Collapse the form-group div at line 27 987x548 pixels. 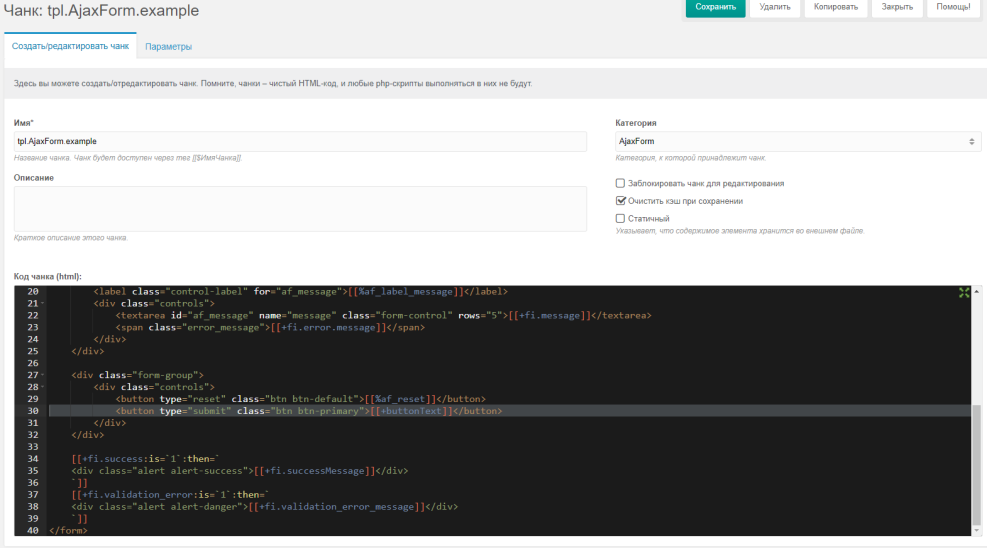(x=42, y=375)
